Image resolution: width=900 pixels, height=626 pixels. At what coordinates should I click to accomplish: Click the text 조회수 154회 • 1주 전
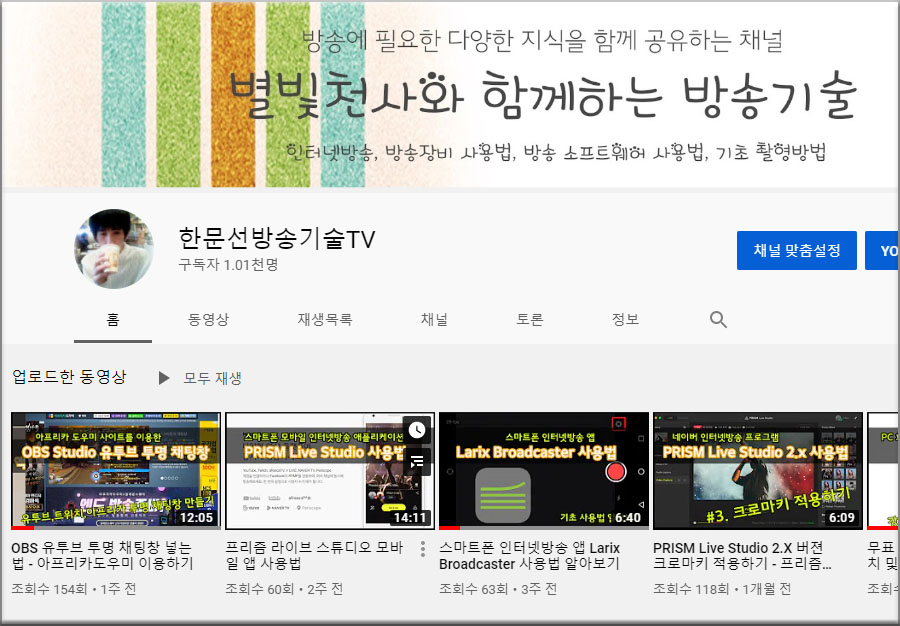[73, 589]
